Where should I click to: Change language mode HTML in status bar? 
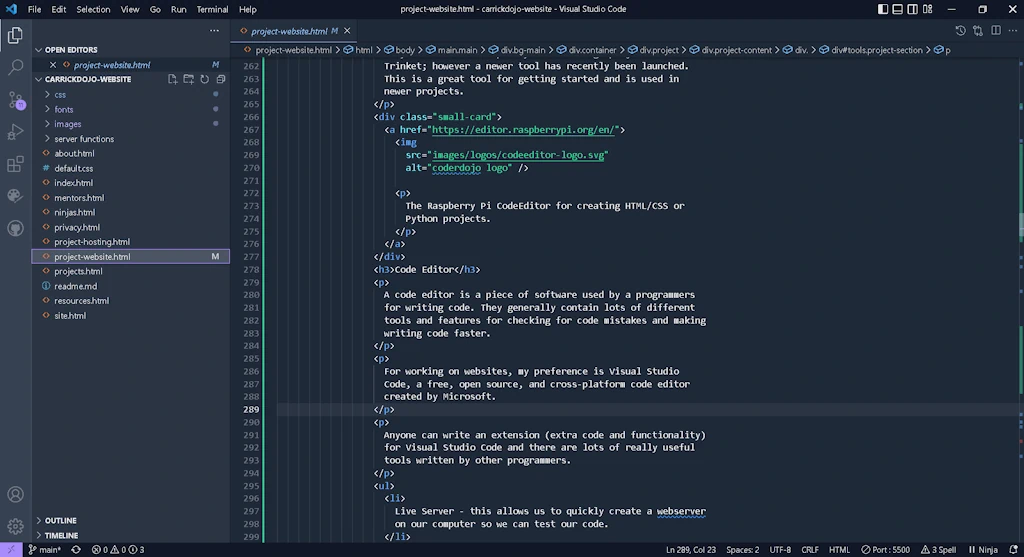(839, 550)
